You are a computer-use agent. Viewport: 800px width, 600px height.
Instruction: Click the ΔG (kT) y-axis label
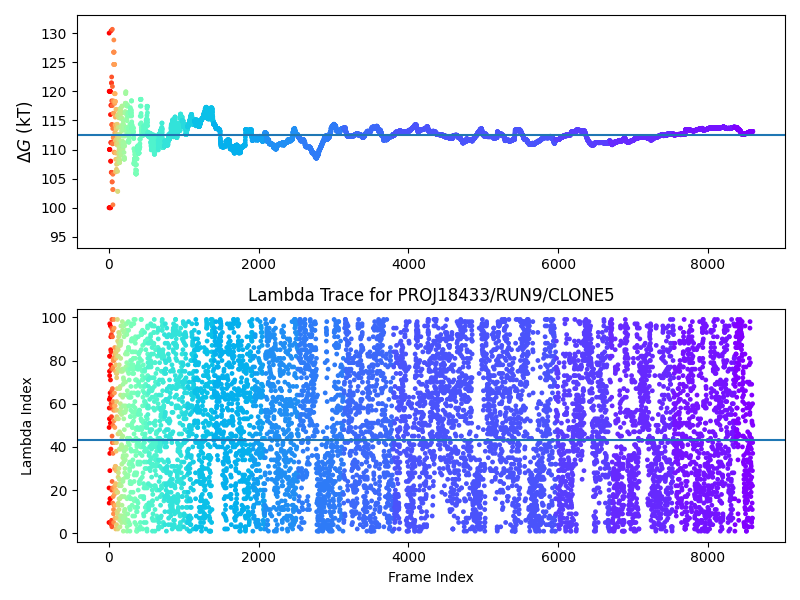pos(25,131)
